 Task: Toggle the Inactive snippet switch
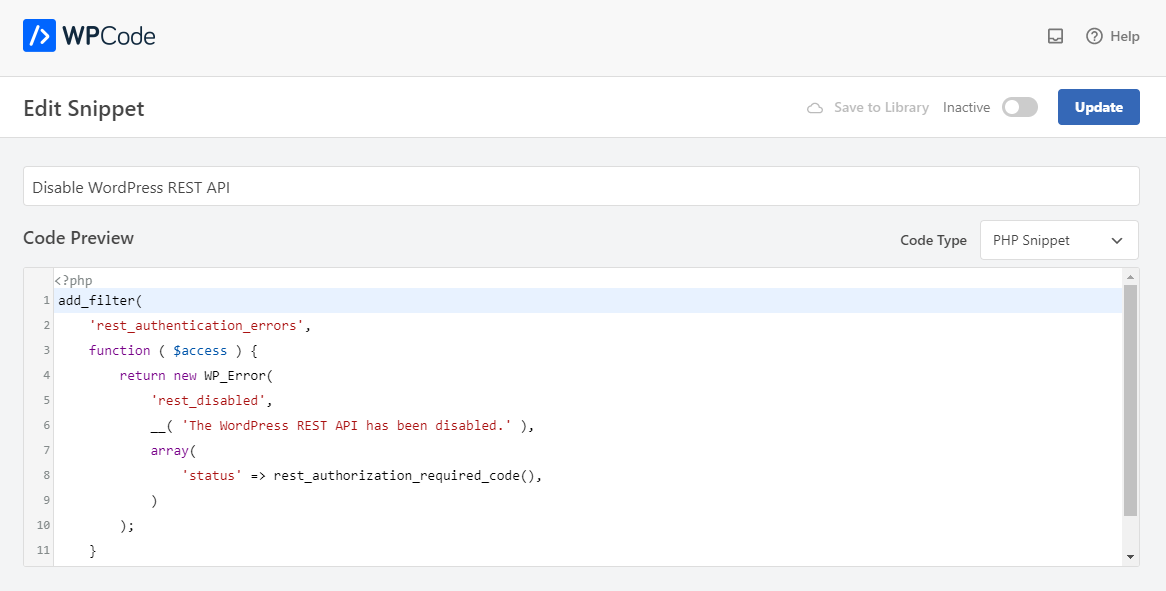point(1020,107)
